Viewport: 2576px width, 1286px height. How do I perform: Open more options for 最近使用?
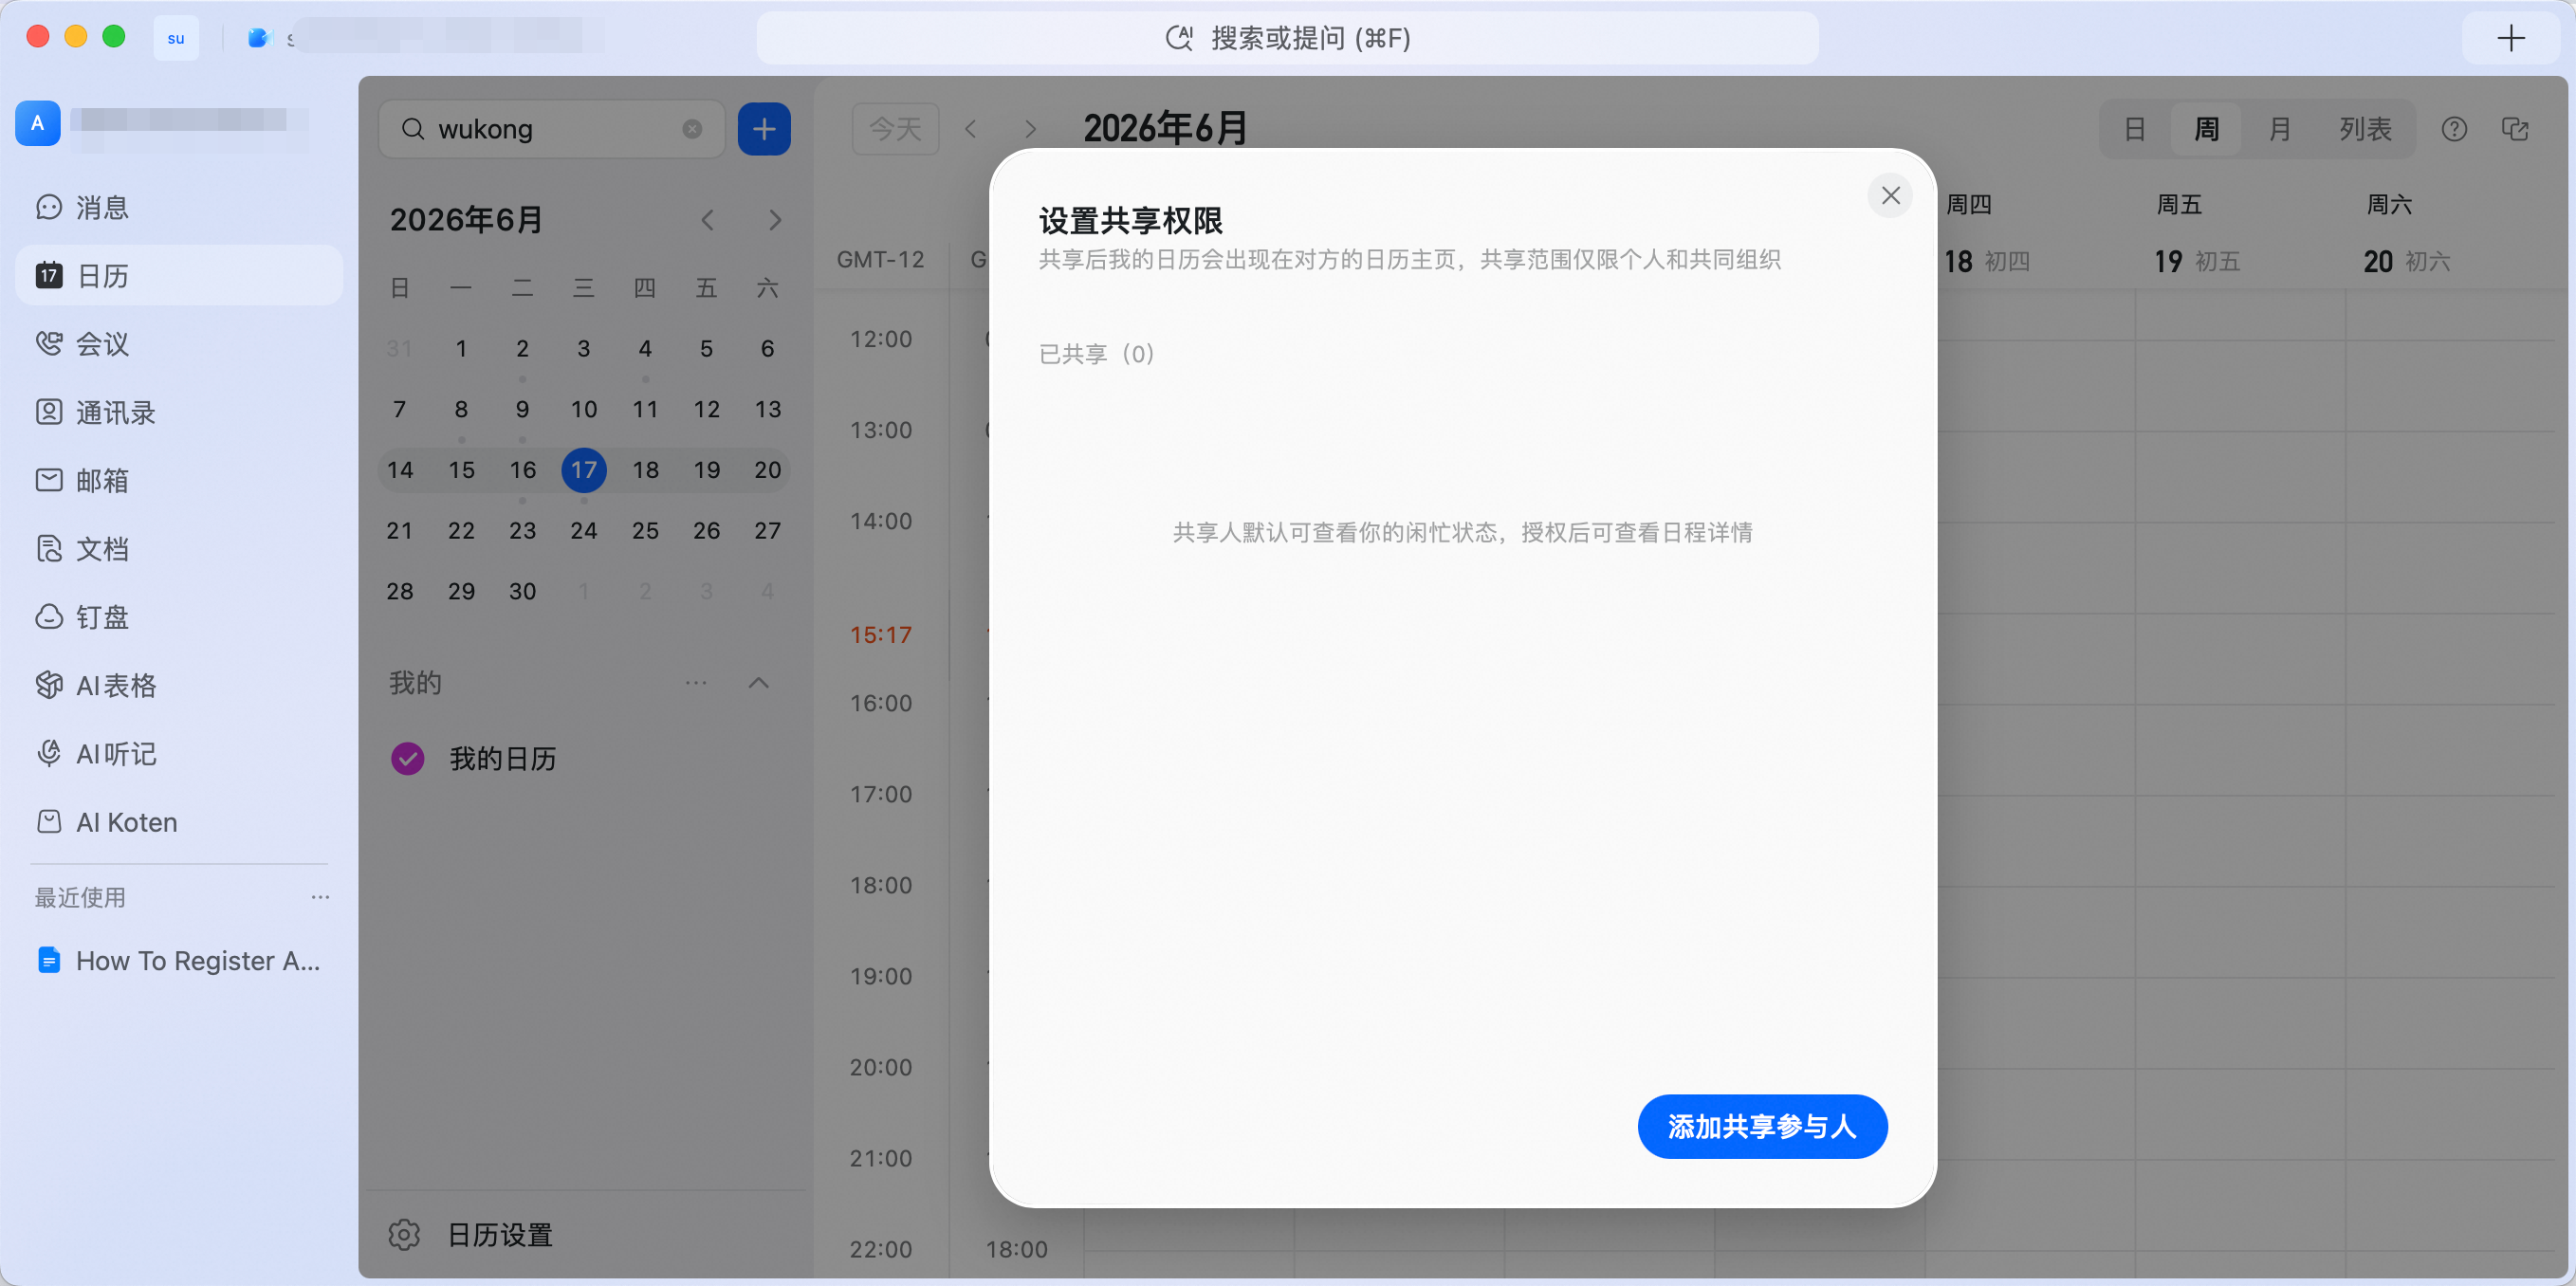click(x=320, y=897)
